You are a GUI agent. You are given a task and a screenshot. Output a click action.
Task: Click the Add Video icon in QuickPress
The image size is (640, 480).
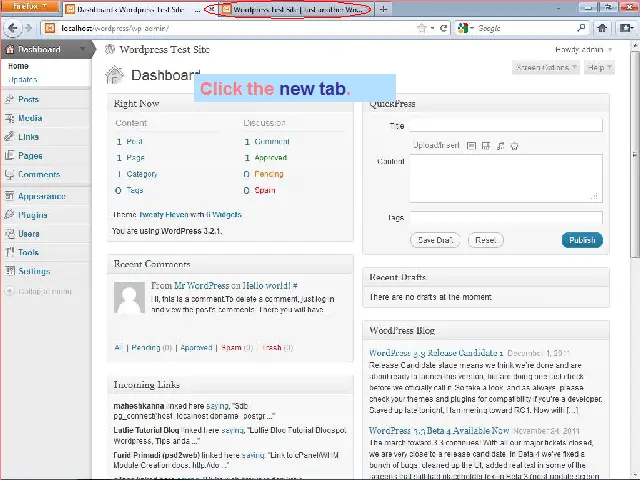tap(485, 146)
